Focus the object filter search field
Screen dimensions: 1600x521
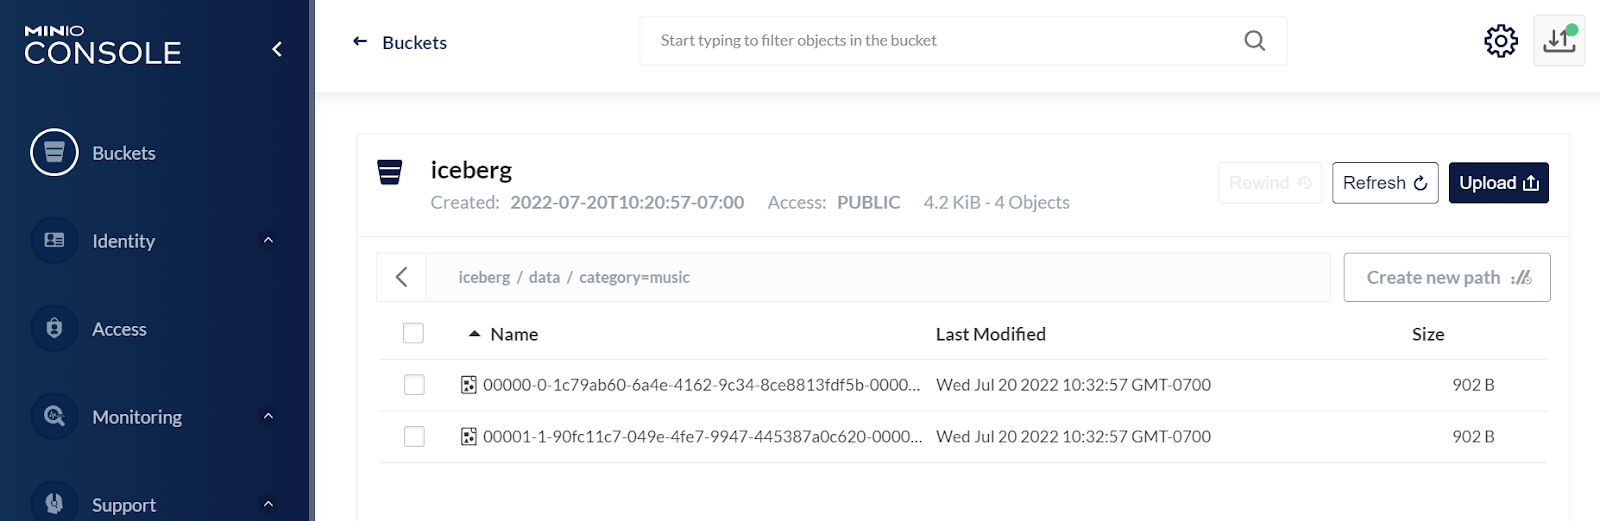point(940,41)
